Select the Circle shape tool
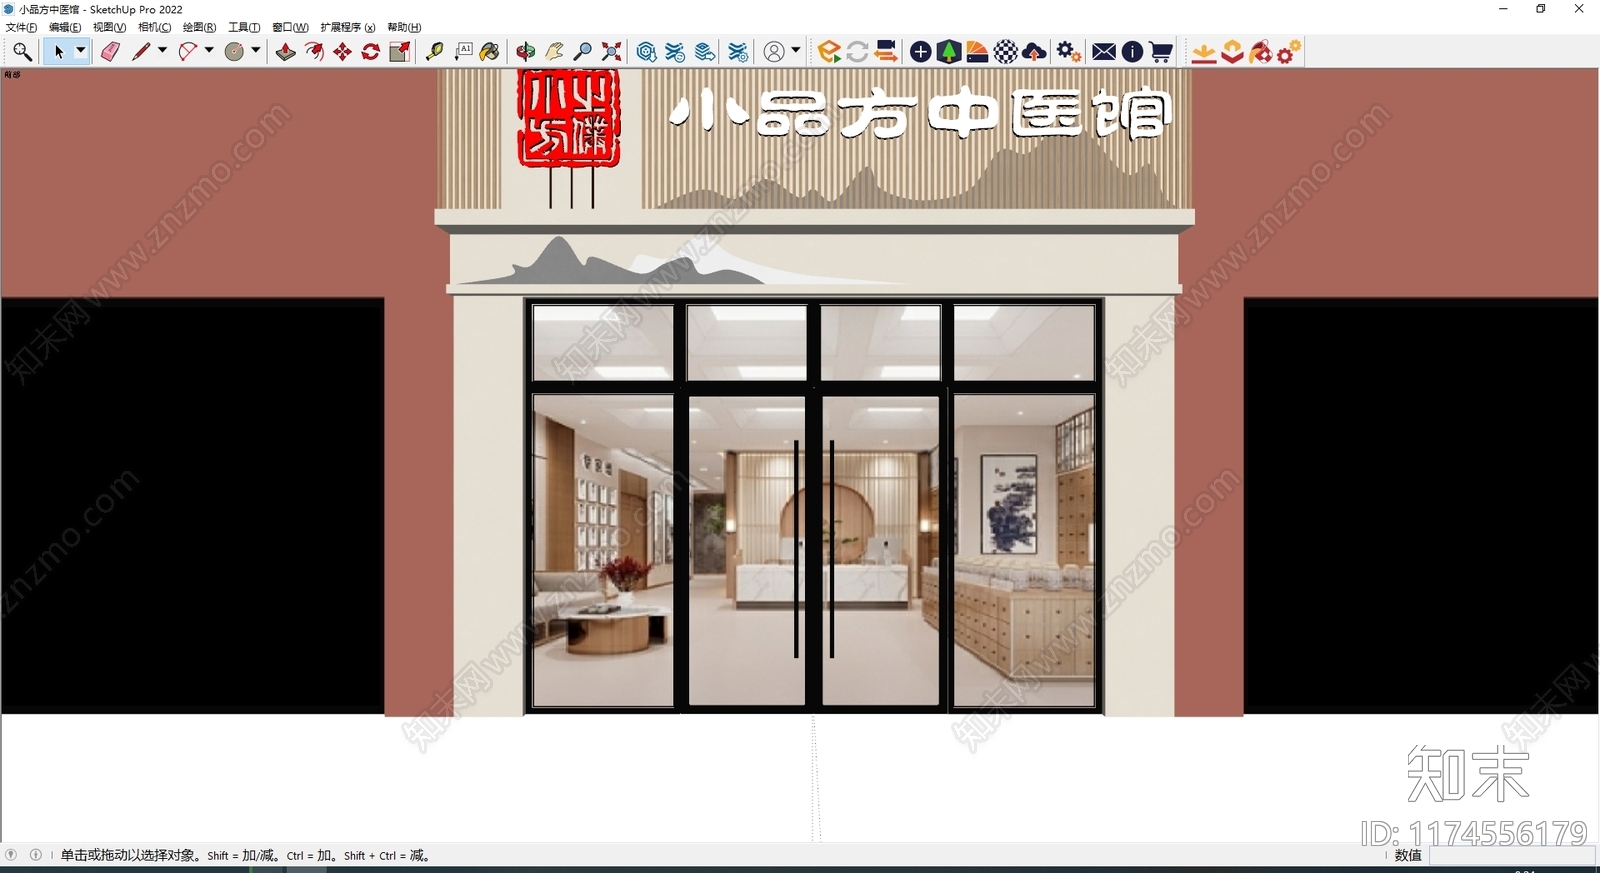Viewport: 1600px width, 873px height. pos(235,51)
